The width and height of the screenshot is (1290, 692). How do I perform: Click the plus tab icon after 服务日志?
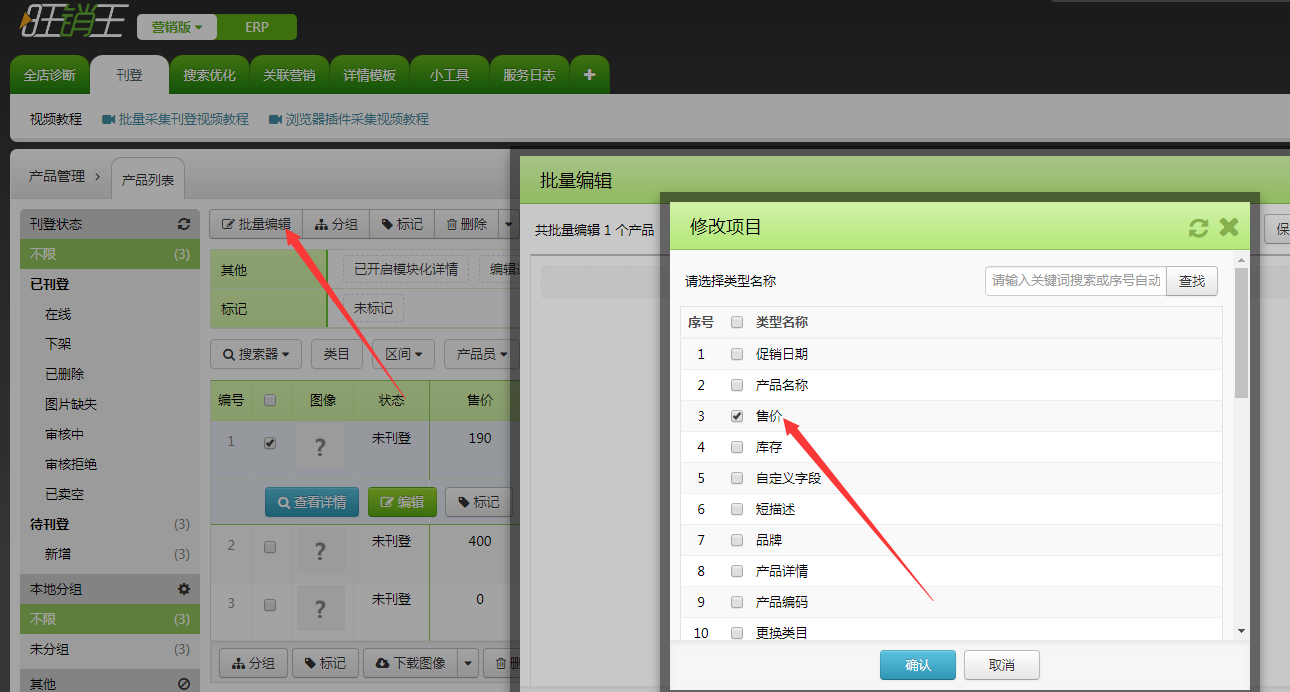[589, 75]
